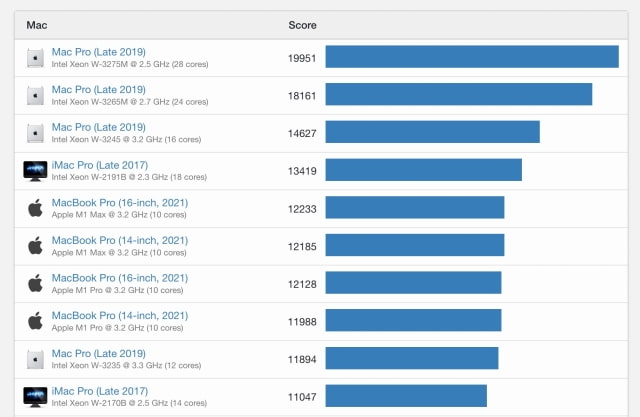Select the iMac Pro icon beside Xeon W-2170B
This screenshot has width=640, height=417.
(35, 396)
